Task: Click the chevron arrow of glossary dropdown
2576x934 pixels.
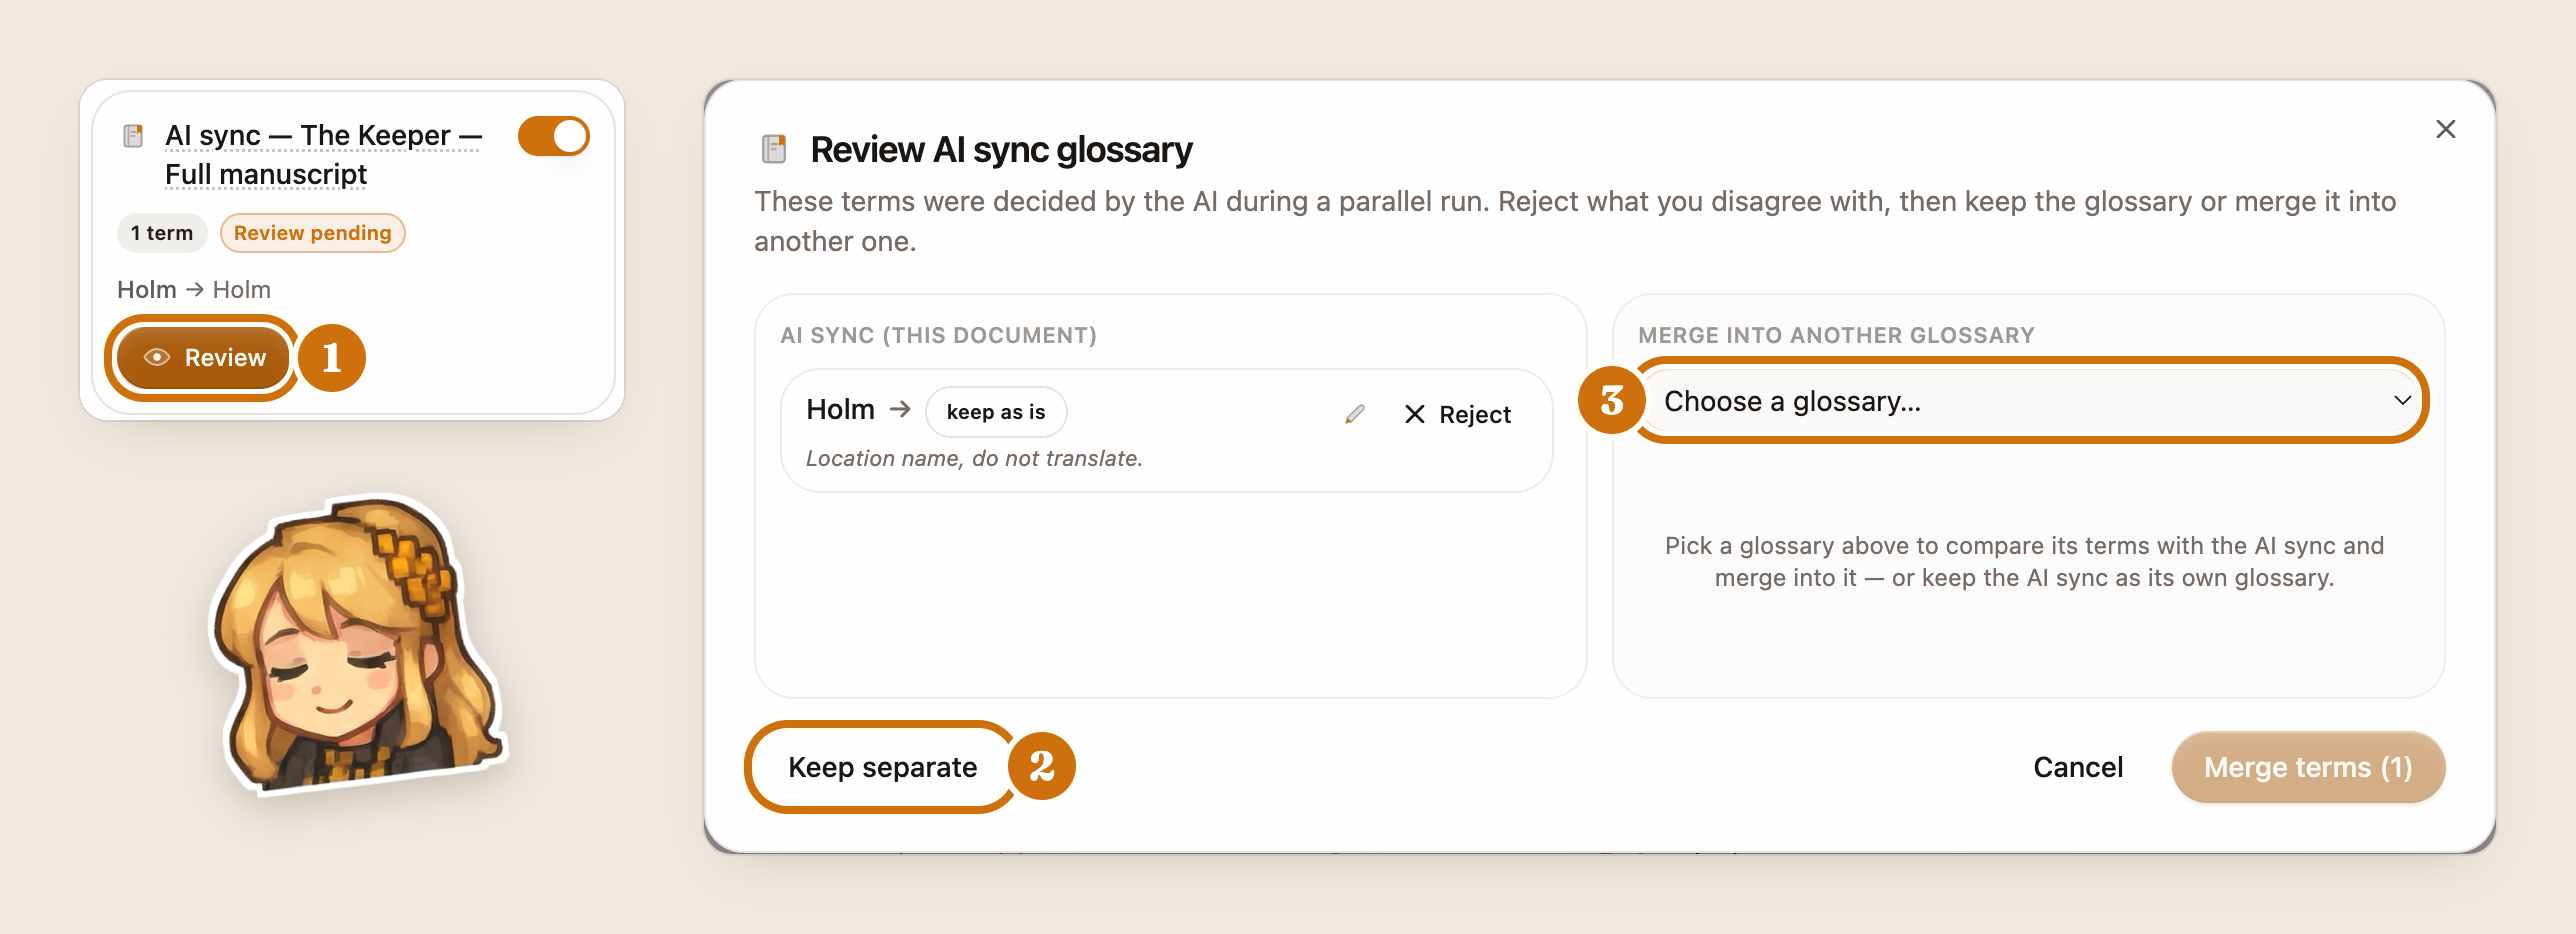Action: [x=2402, y=400]
